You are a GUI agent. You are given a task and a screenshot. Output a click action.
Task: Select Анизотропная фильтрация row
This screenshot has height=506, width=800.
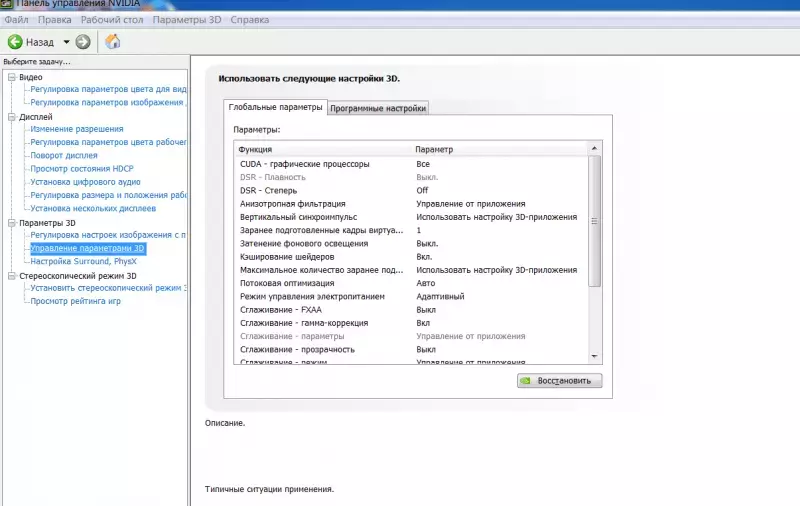pyautogui.click(x=411, y=204)
